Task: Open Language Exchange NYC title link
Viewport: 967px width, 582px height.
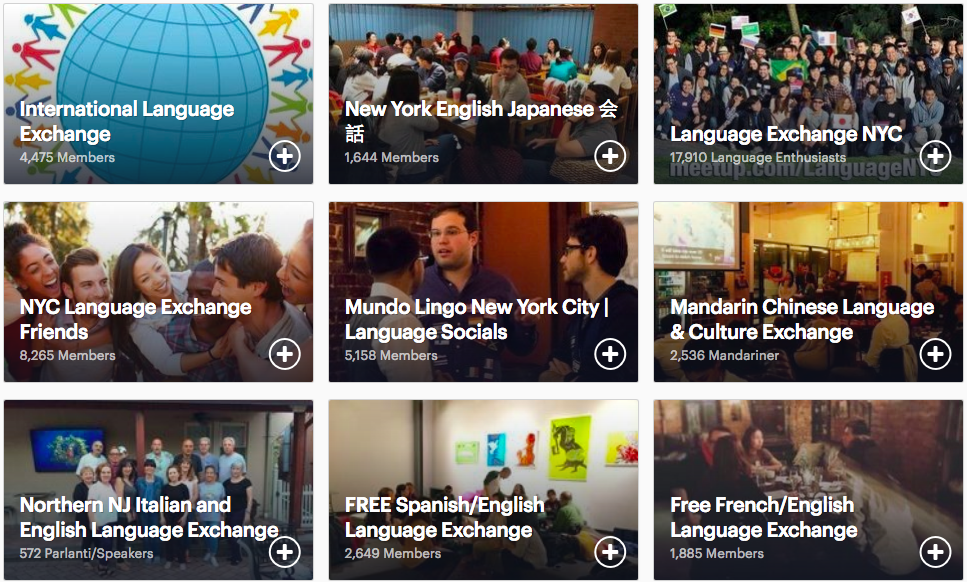Action: (x=786, y=134)
